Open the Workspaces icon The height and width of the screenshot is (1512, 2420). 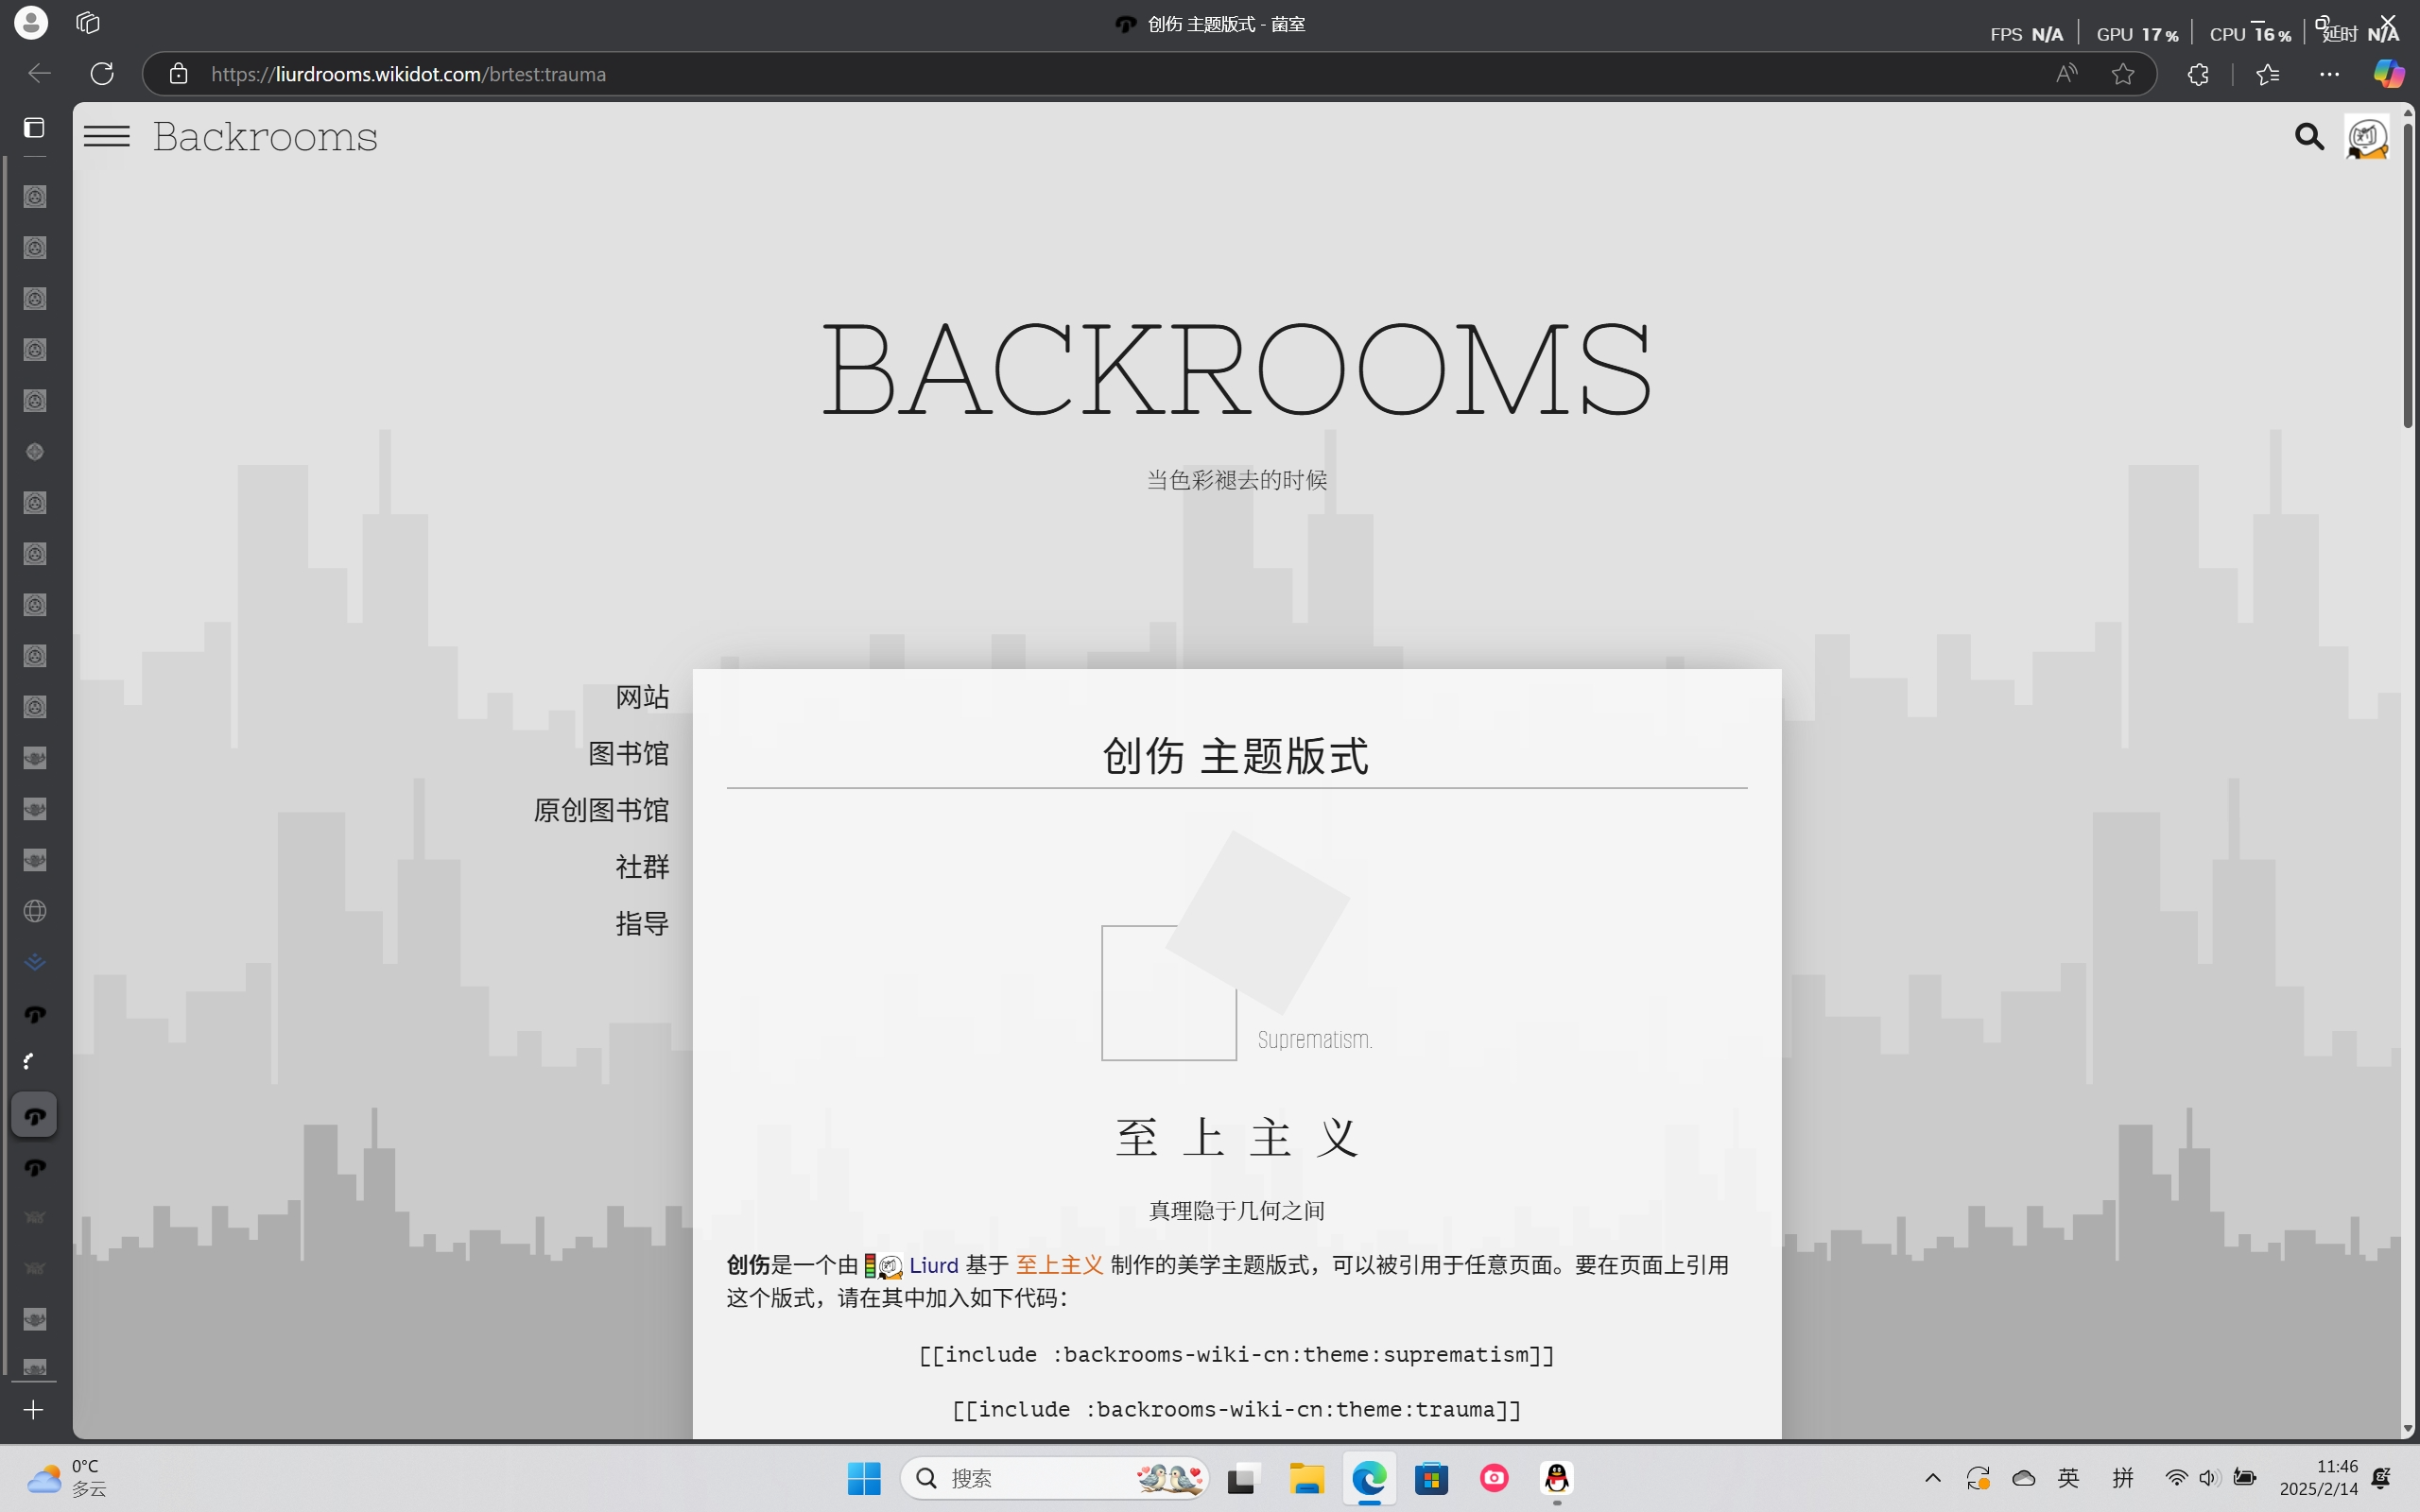click(88, 22)
